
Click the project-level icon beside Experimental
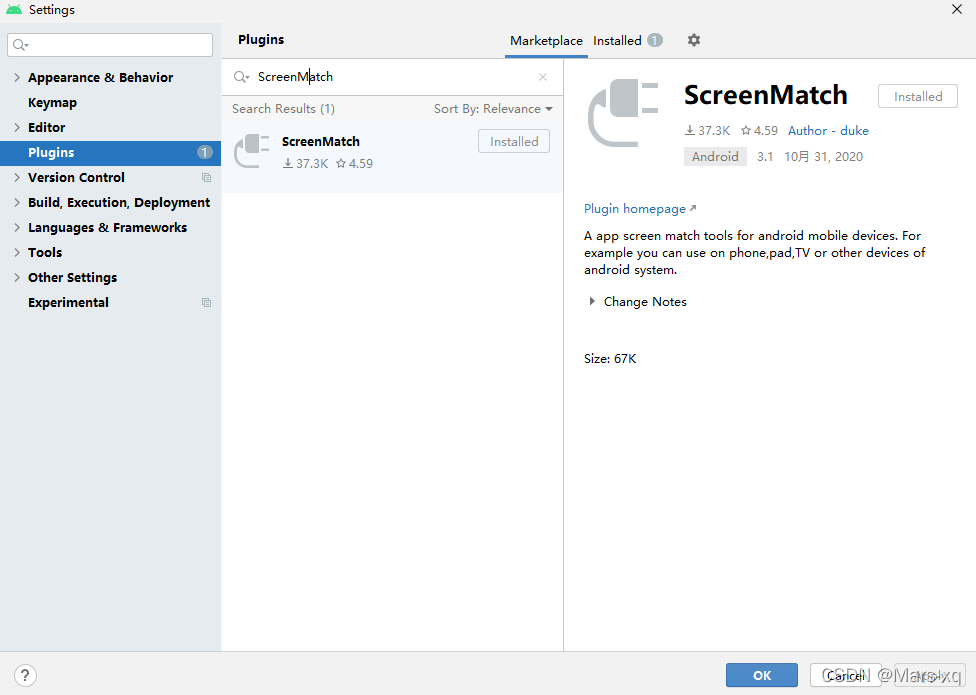click(206, 303)
